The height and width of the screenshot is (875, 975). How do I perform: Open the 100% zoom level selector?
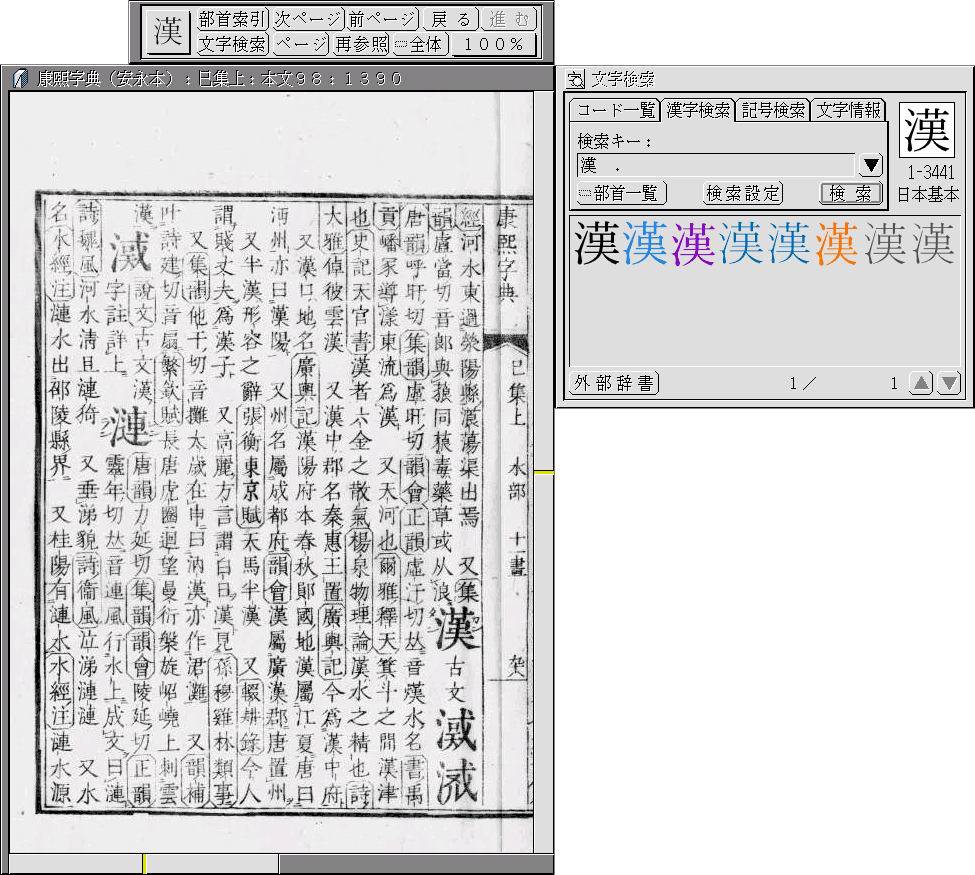coord(494,44)
